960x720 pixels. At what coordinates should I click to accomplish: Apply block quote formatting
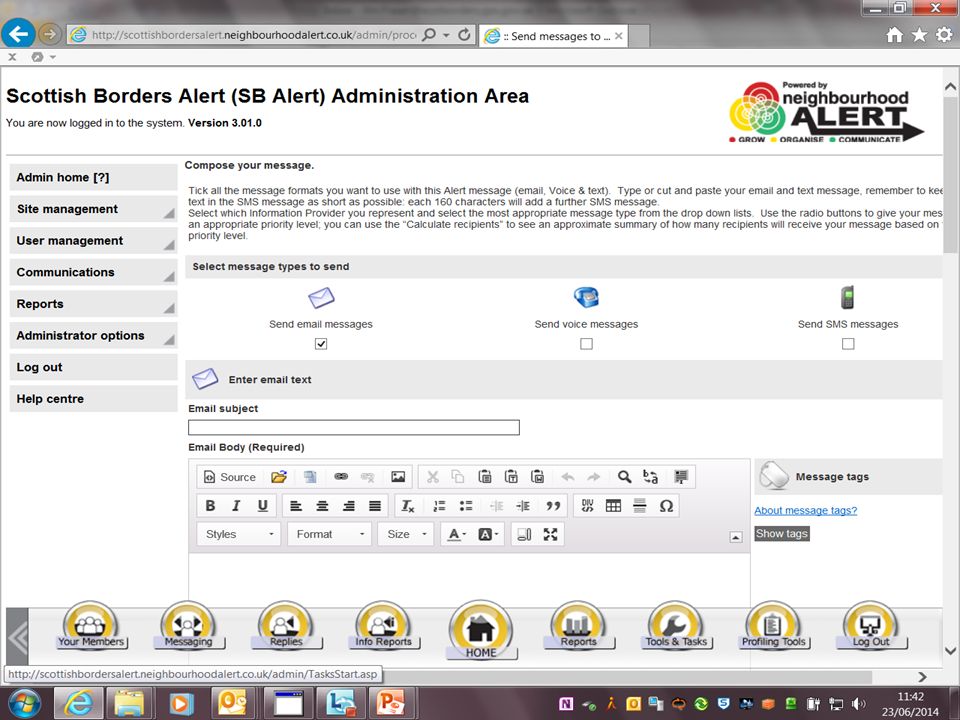pyautogui.click(x=553, y=506)
